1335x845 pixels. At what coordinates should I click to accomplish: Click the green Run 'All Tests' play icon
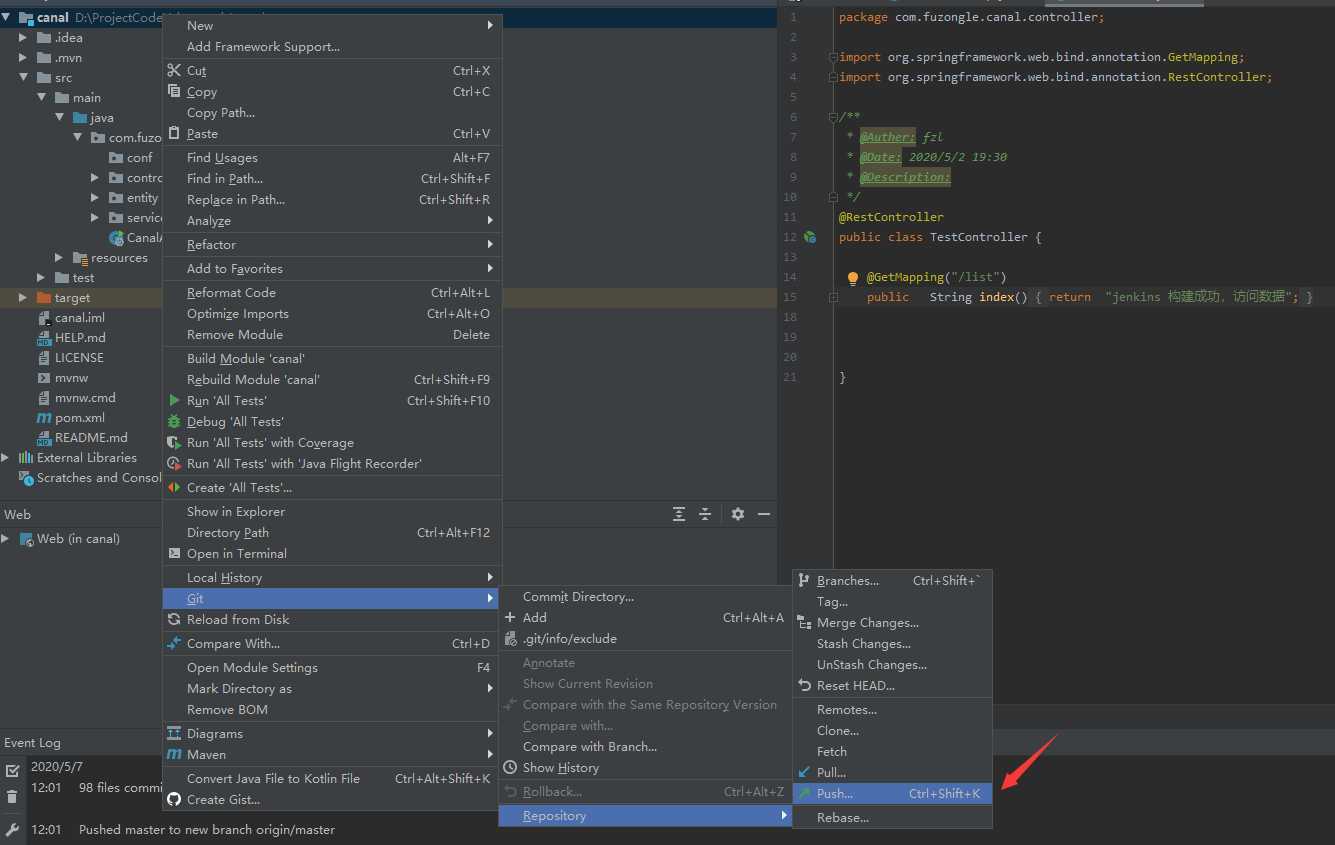coord(174,400)
